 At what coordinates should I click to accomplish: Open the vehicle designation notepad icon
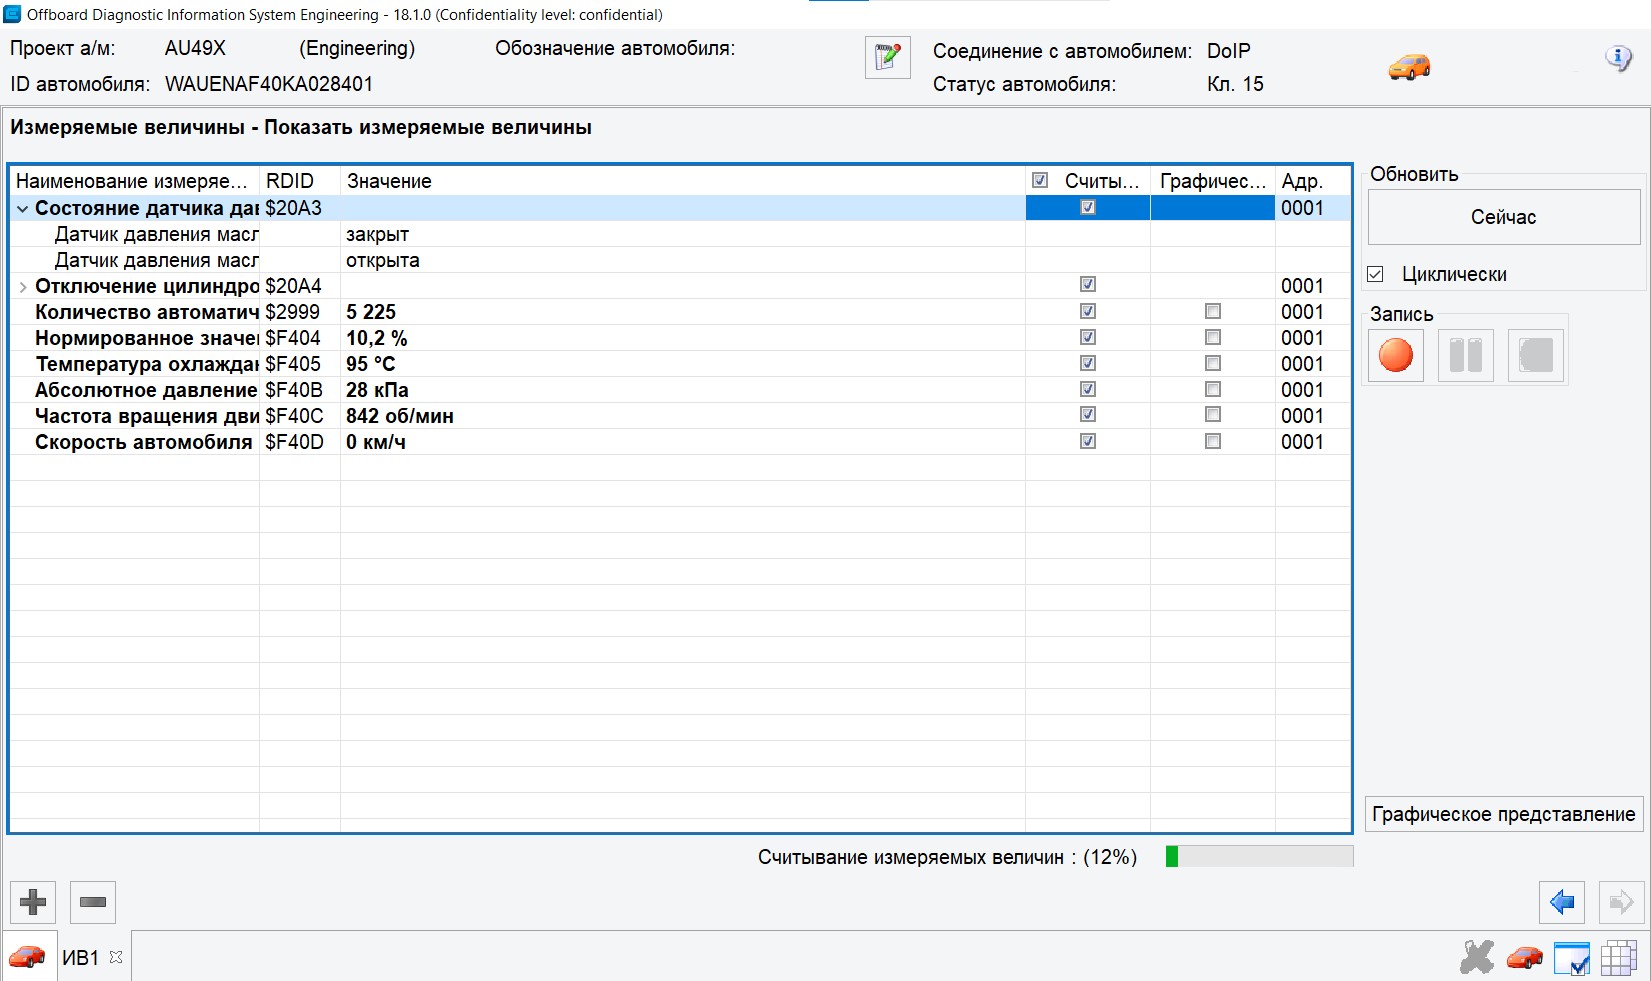(x=887, y=58)
